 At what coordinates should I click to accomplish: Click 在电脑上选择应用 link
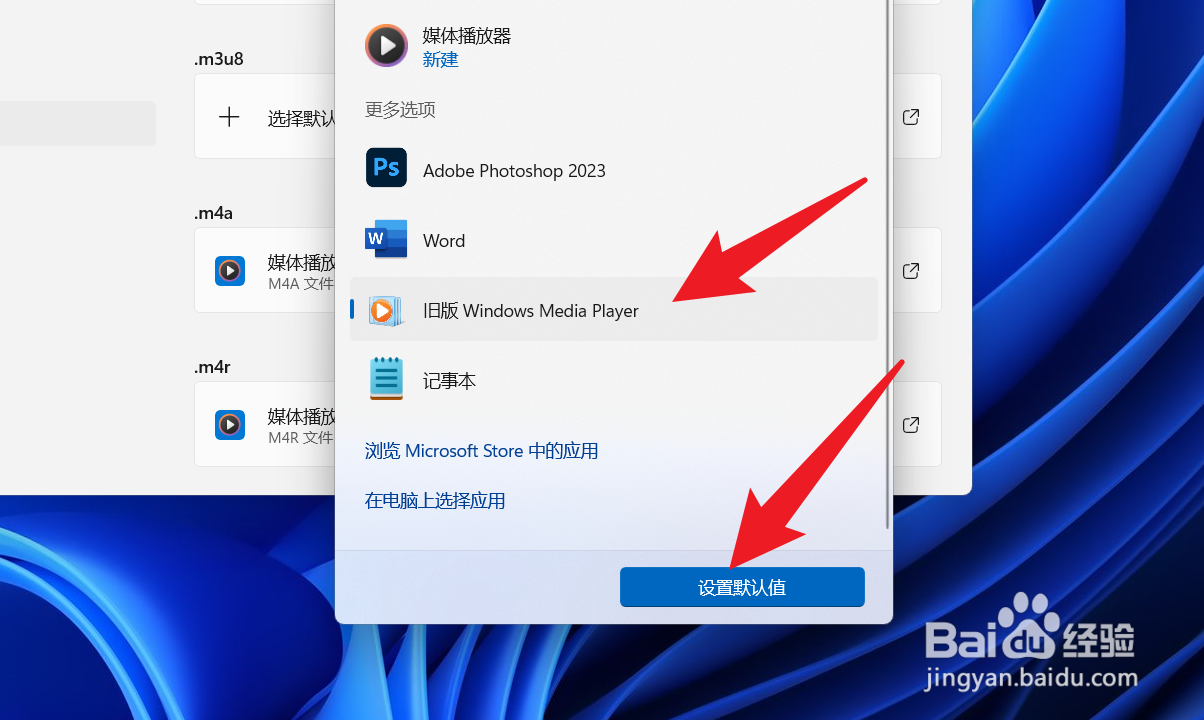(x=435, y=500)
